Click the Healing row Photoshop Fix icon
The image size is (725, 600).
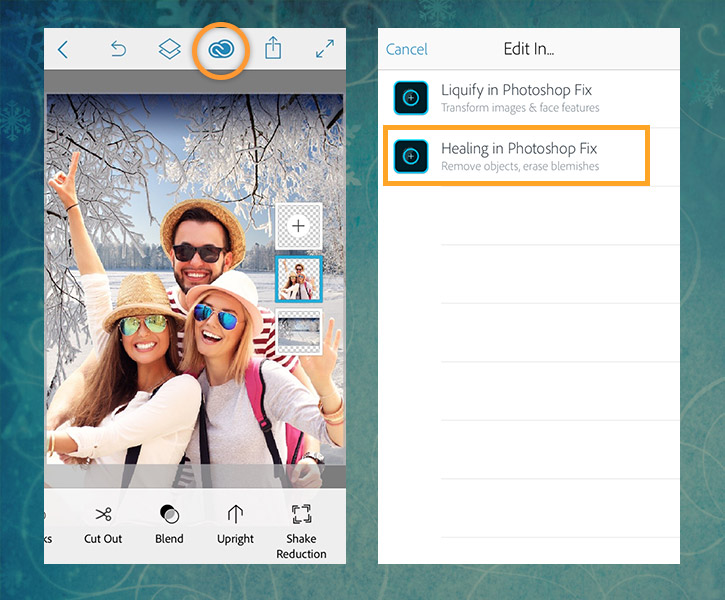[411, 156]
